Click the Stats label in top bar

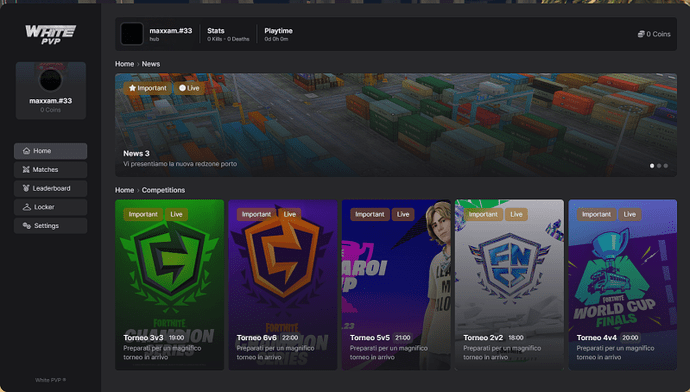point(216,31)
